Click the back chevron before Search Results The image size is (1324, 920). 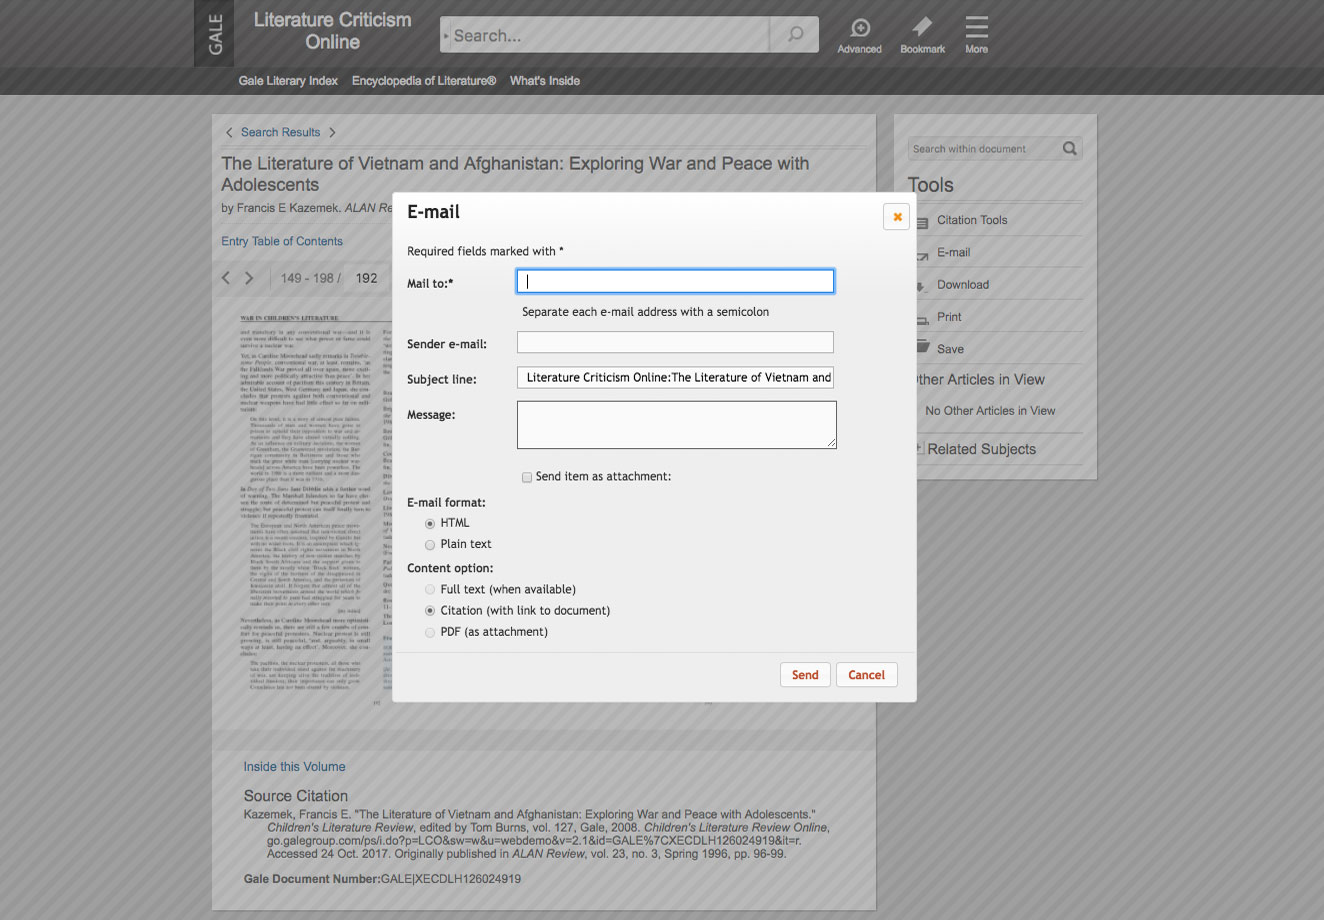click(229, 132)
